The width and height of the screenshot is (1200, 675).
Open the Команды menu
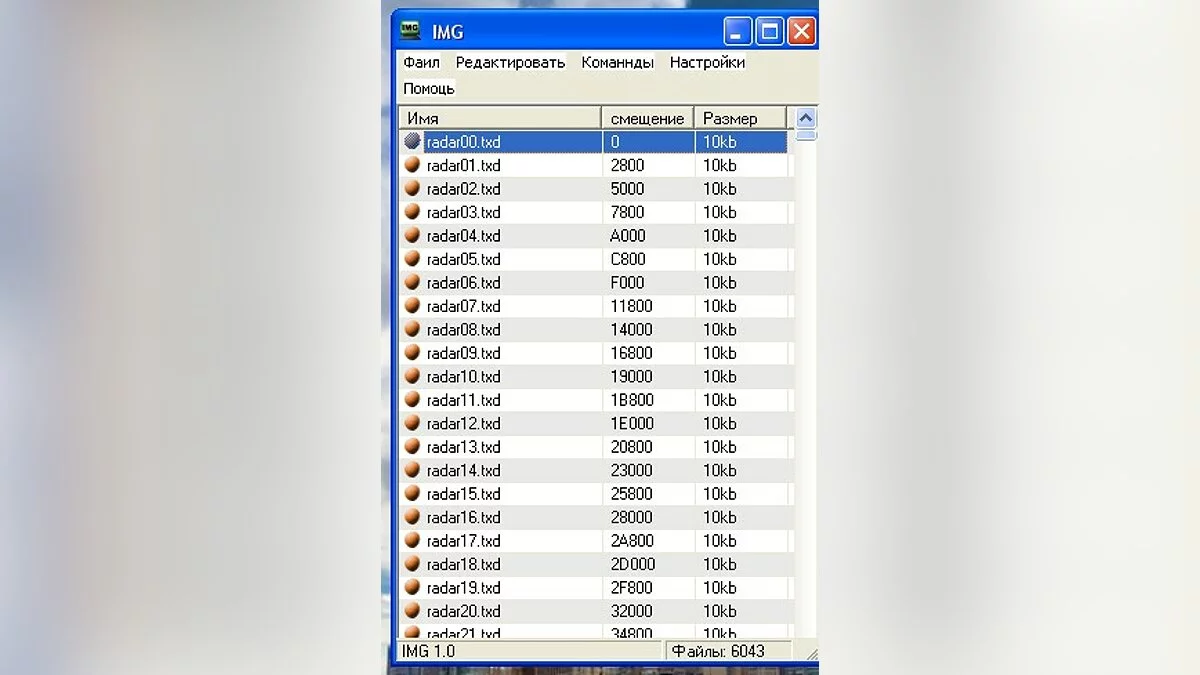click(617, 62)
